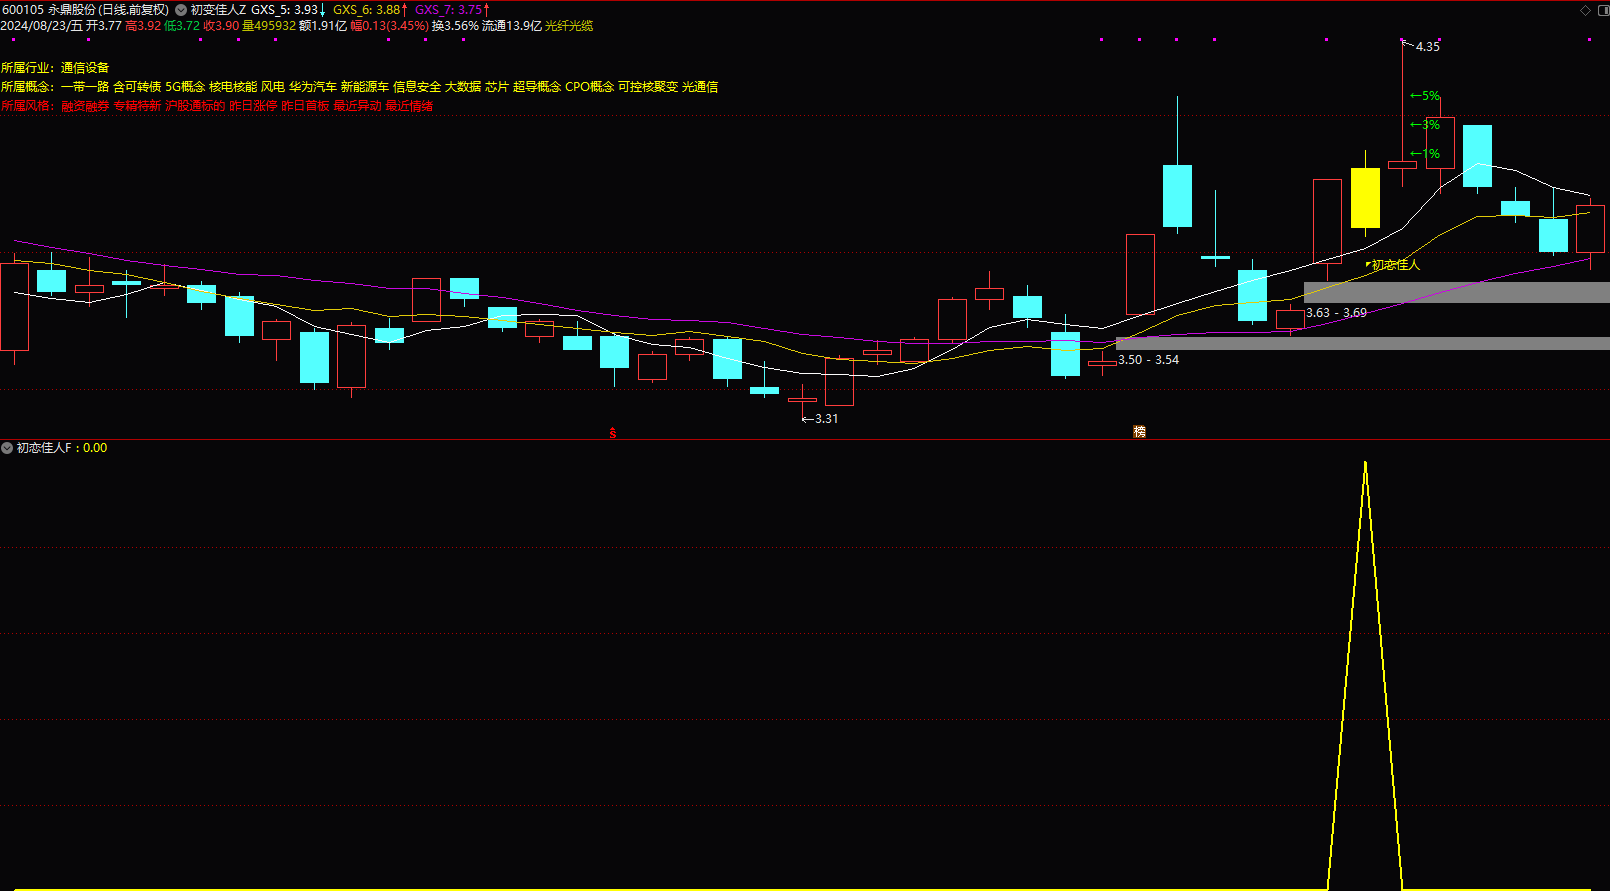Click the 融资融券 style tag
Image resolution: width=1610 pixels, height=891 pixels.
[85, 106]
